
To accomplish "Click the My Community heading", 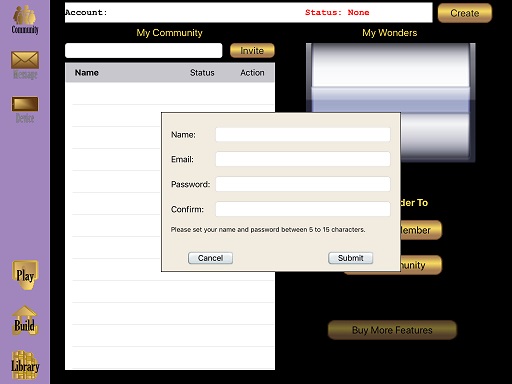I will click(169, 33).
